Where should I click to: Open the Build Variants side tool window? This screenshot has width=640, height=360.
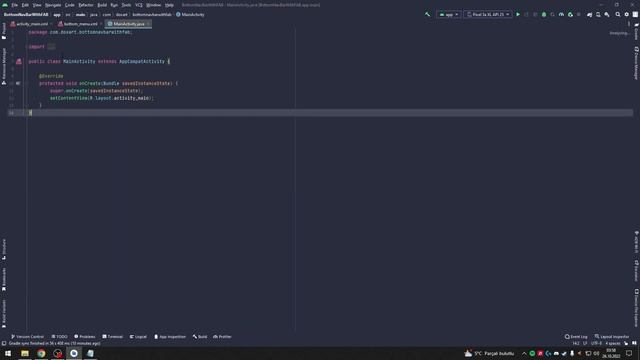[x=4, y=313]
